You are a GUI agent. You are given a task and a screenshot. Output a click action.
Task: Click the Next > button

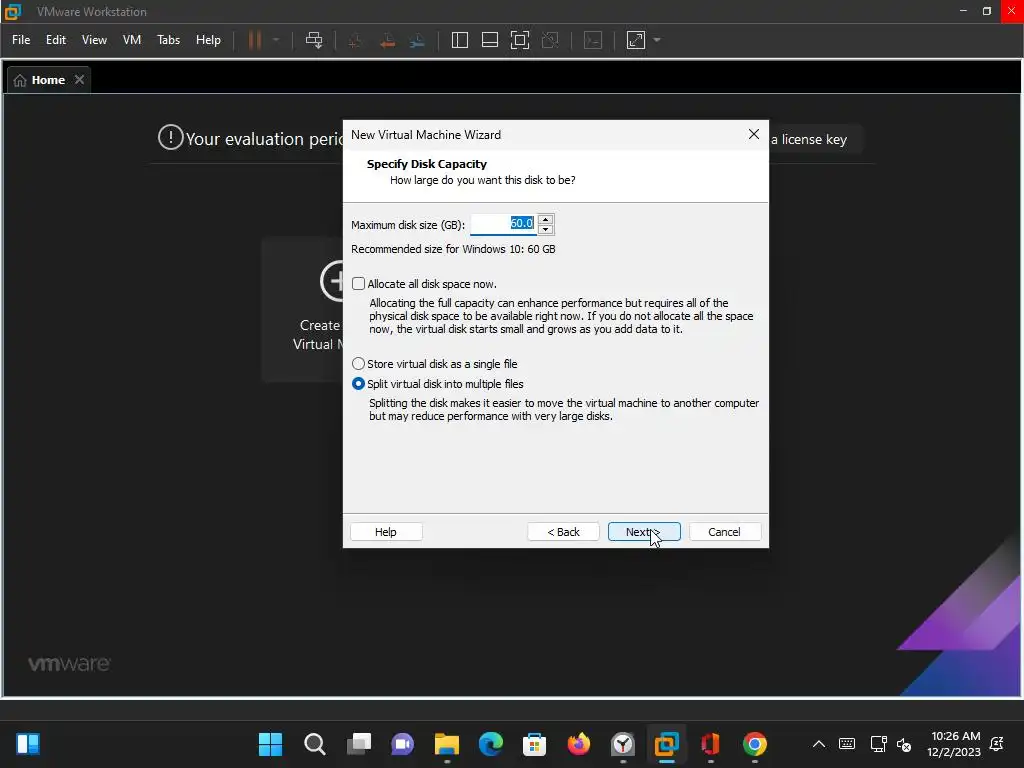pos(644,532)
